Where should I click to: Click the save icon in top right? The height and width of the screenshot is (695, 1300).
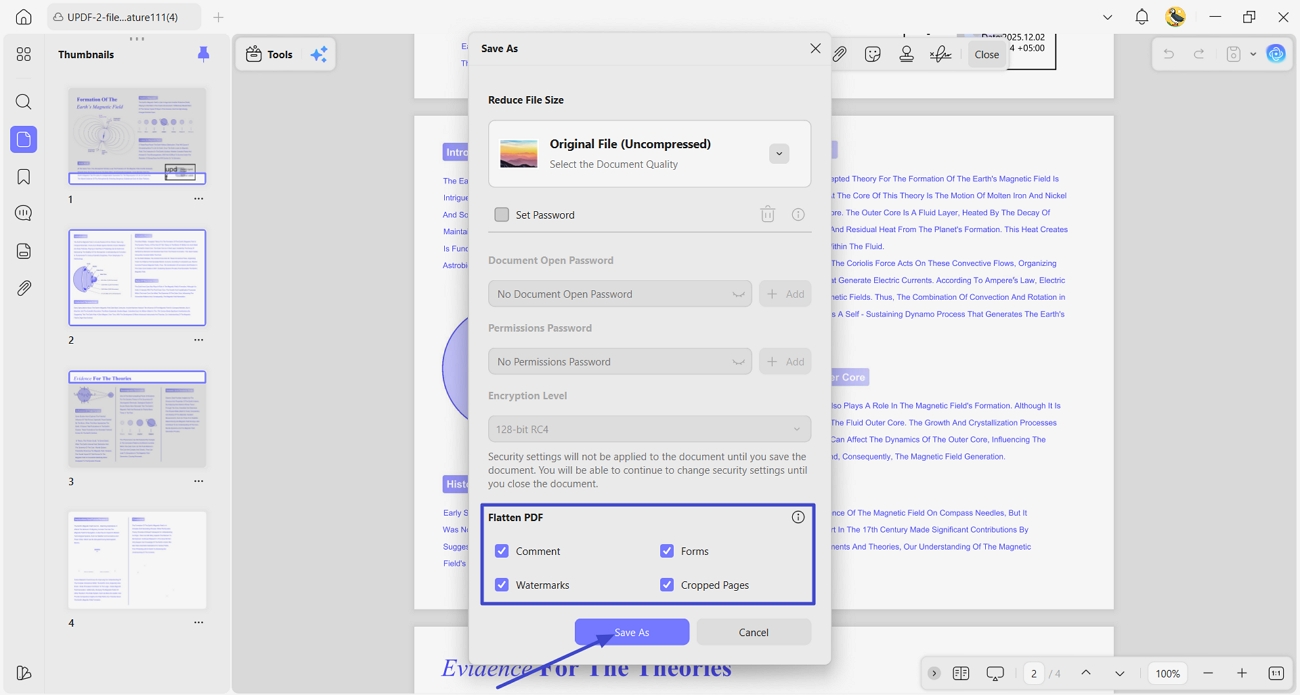1234,54
